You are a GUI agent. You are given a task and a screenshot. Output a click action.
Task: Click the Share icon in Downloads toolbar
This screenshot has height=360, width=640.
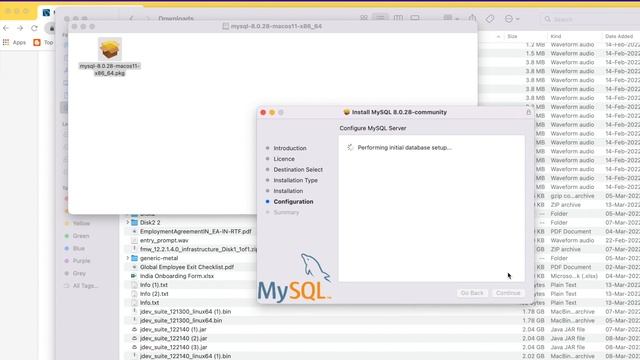tap(473, 18)
